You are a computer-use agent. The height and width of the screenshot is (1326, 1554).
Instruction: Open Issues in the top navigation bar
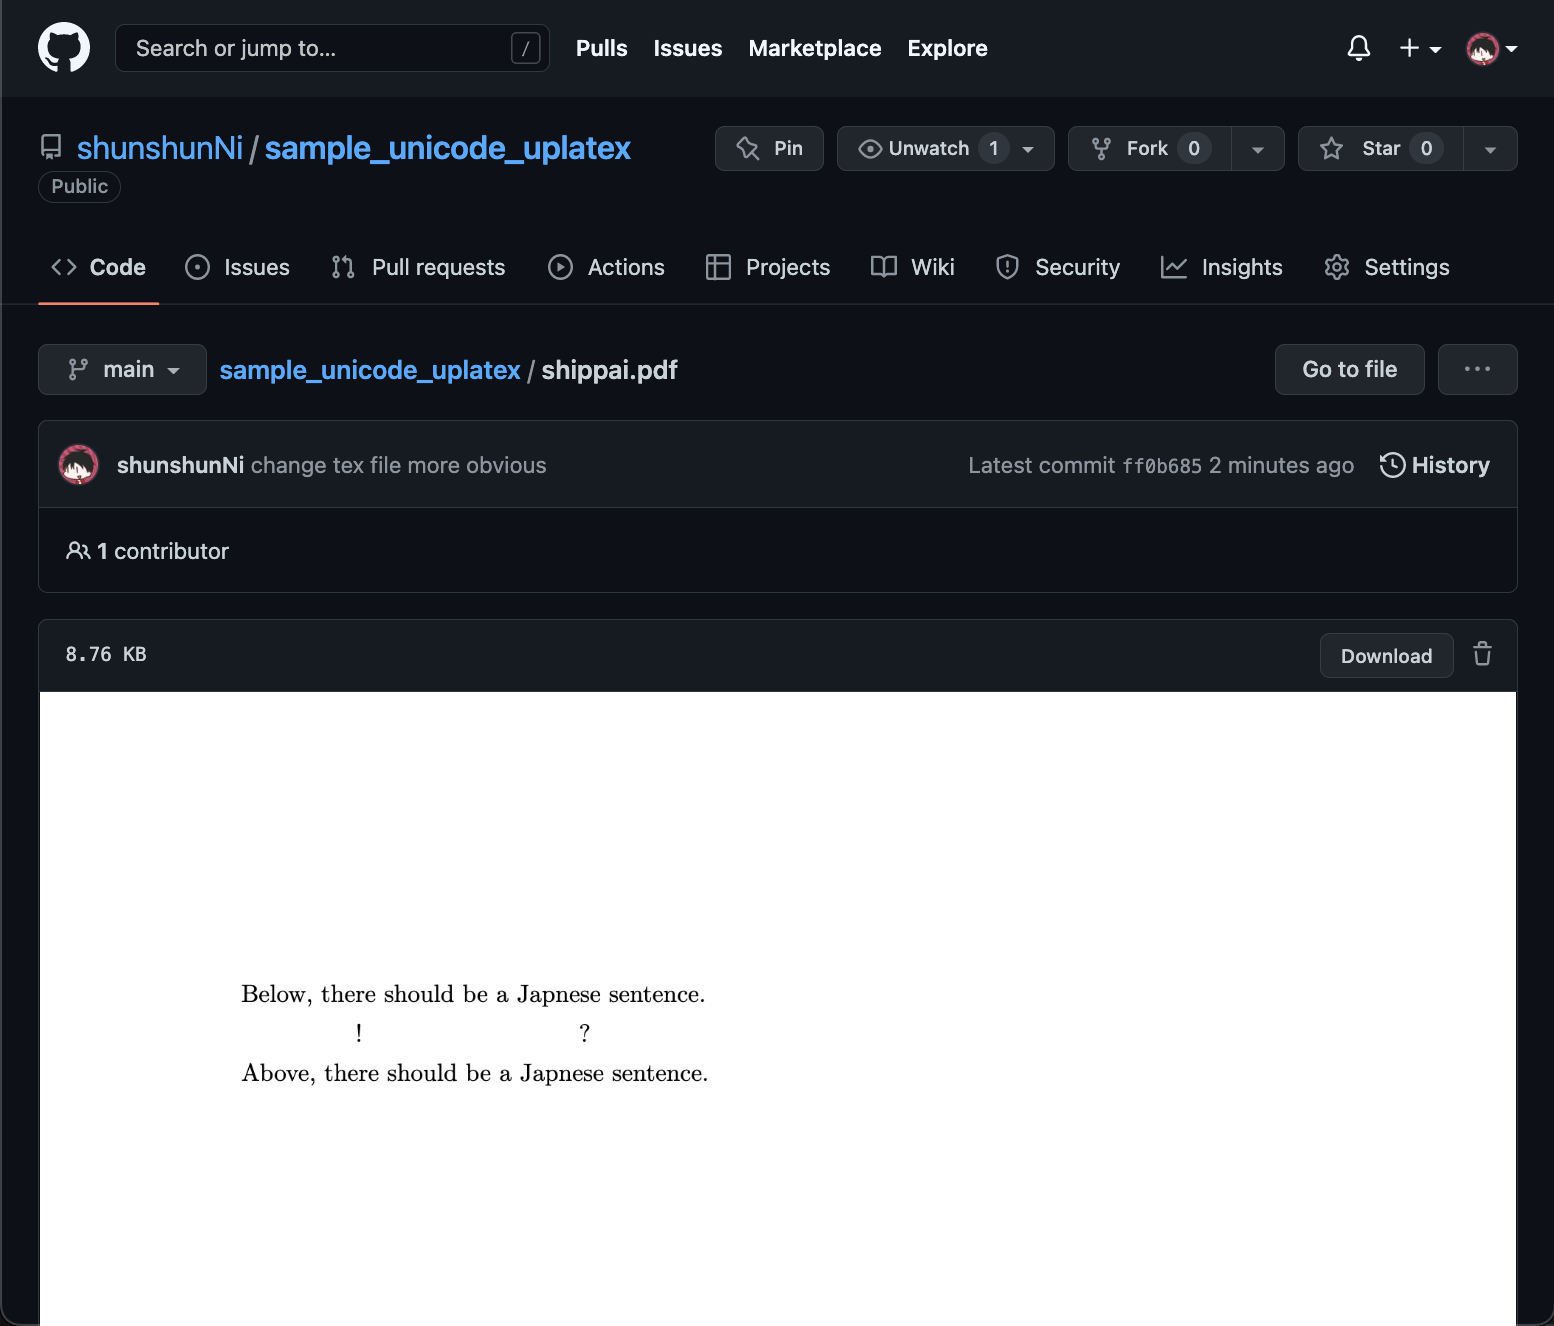[x=687, y=48]
